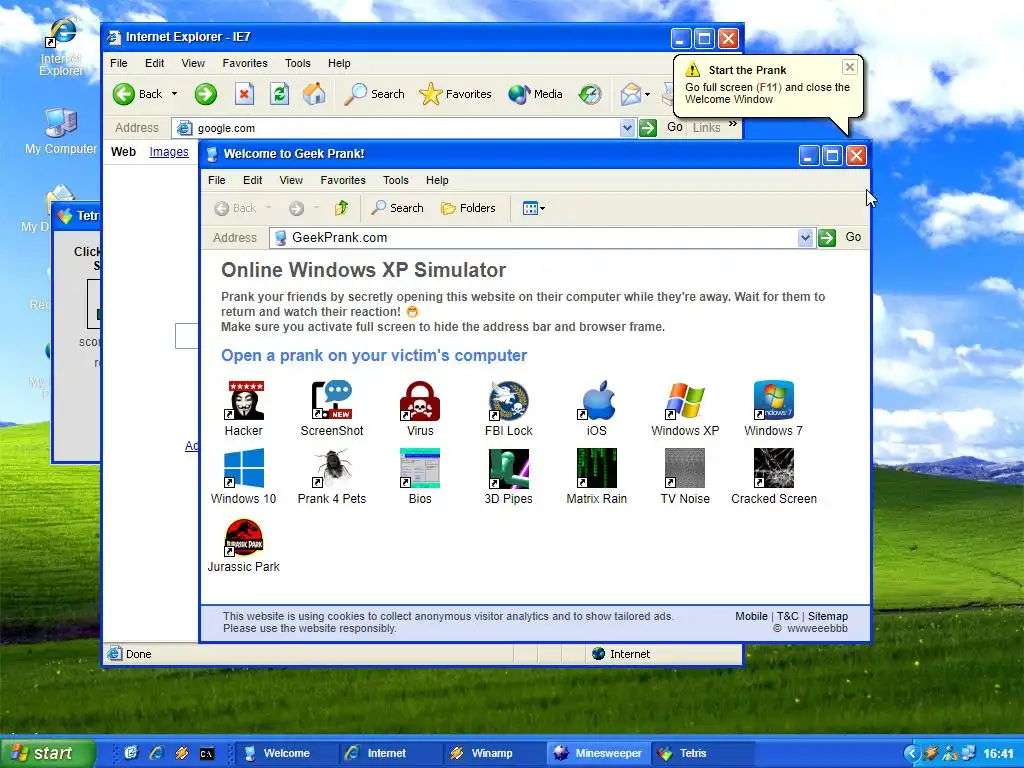Launch the ScreenShot prank icon
The image size is (1024, 768).
click(x=332, y=408)
